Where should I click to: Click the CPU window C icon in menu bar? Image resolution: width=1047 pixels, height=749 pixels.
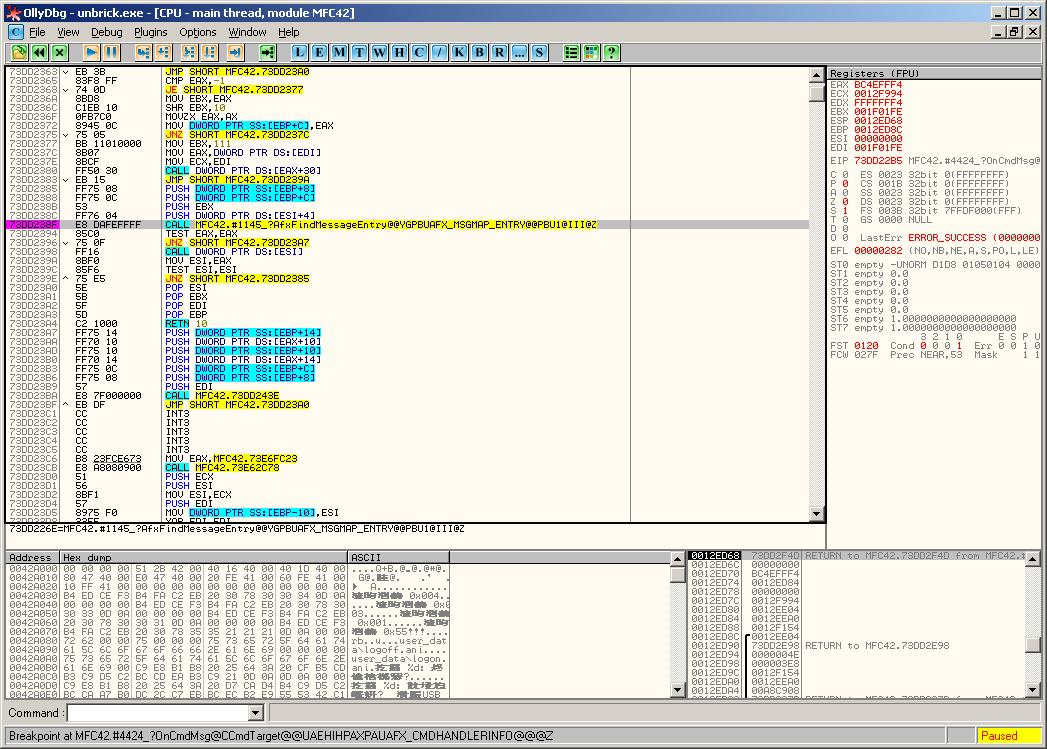coord(16,31)
